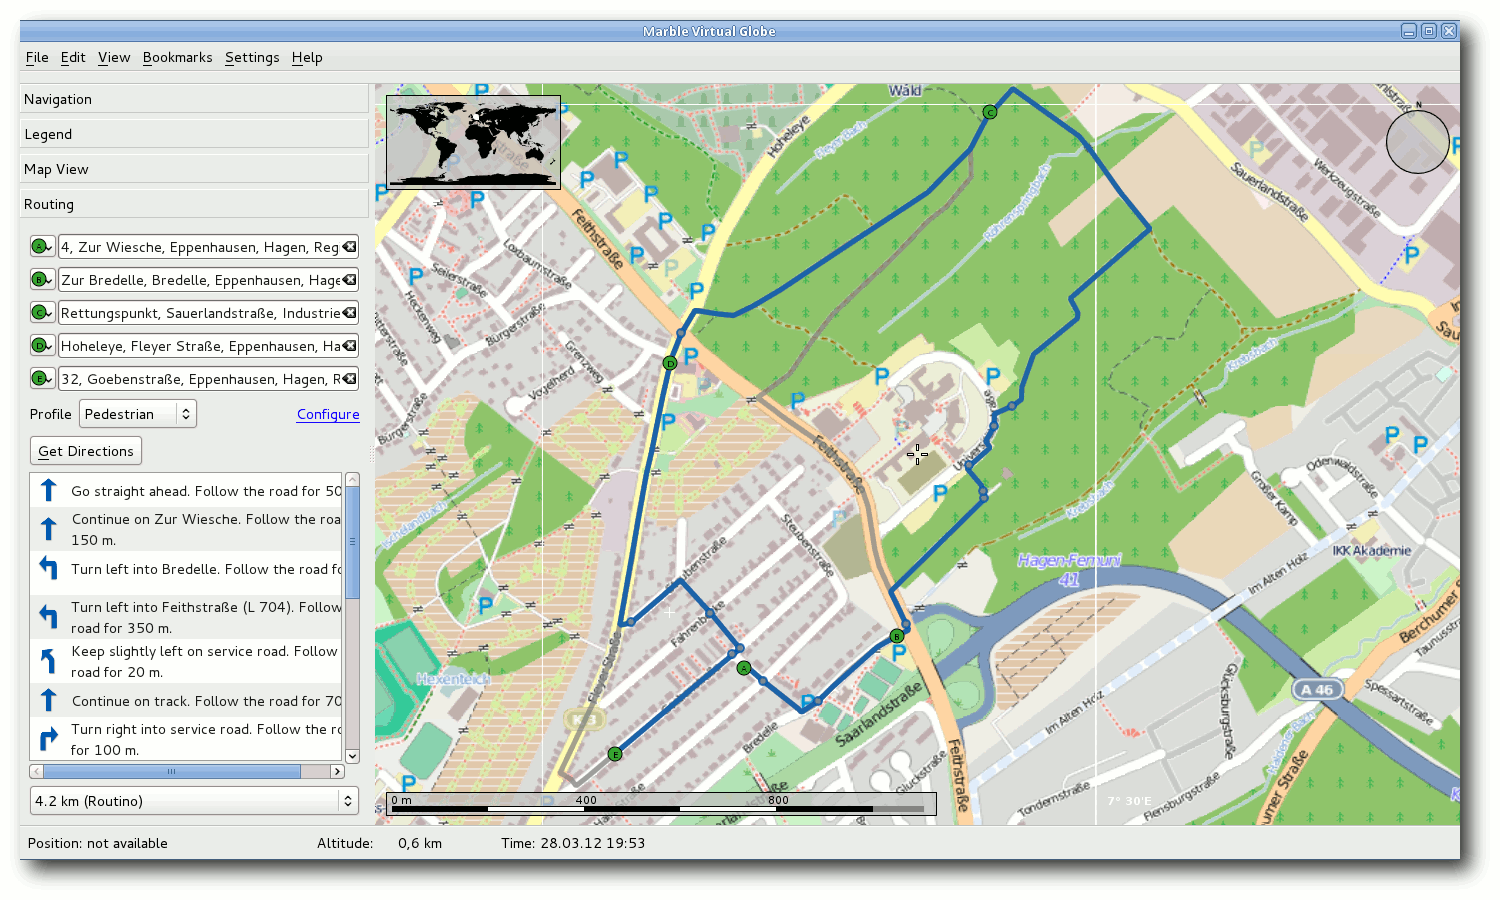
Task: Clear the Zur Bredelle address field
Action: (349, 280)
